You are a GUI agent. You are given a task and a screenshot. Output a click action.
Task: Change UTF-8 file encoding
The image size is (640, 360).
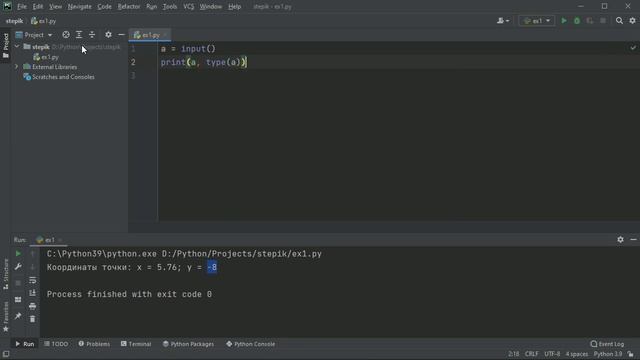point(552,354)
